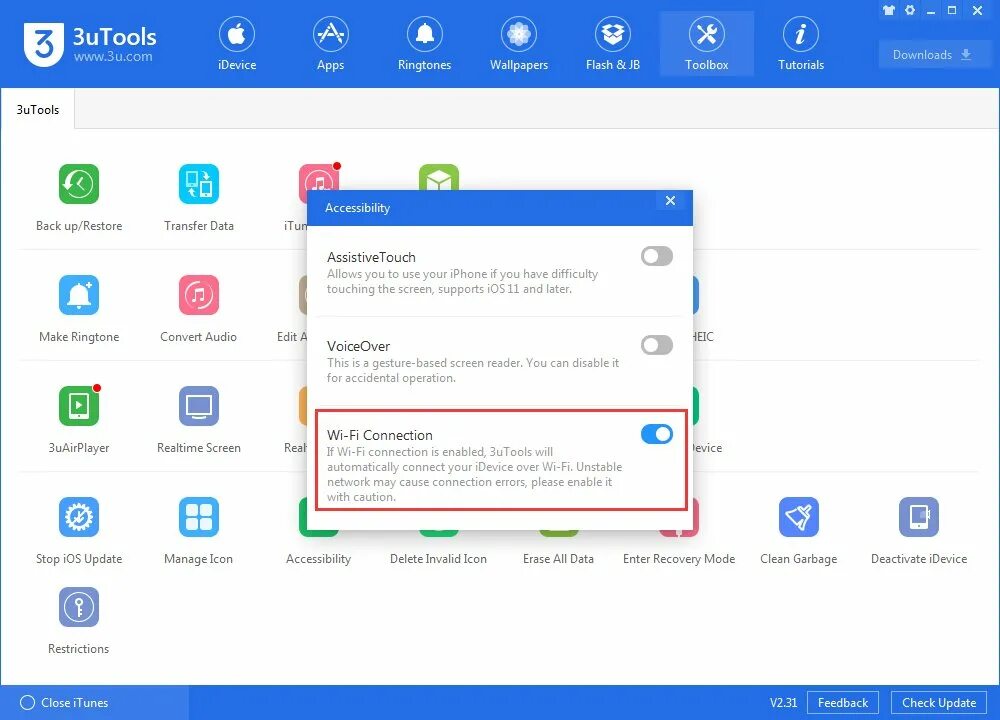1000x720 pixels.
Task: Open the Convert Audio tool
Action: 199,295
